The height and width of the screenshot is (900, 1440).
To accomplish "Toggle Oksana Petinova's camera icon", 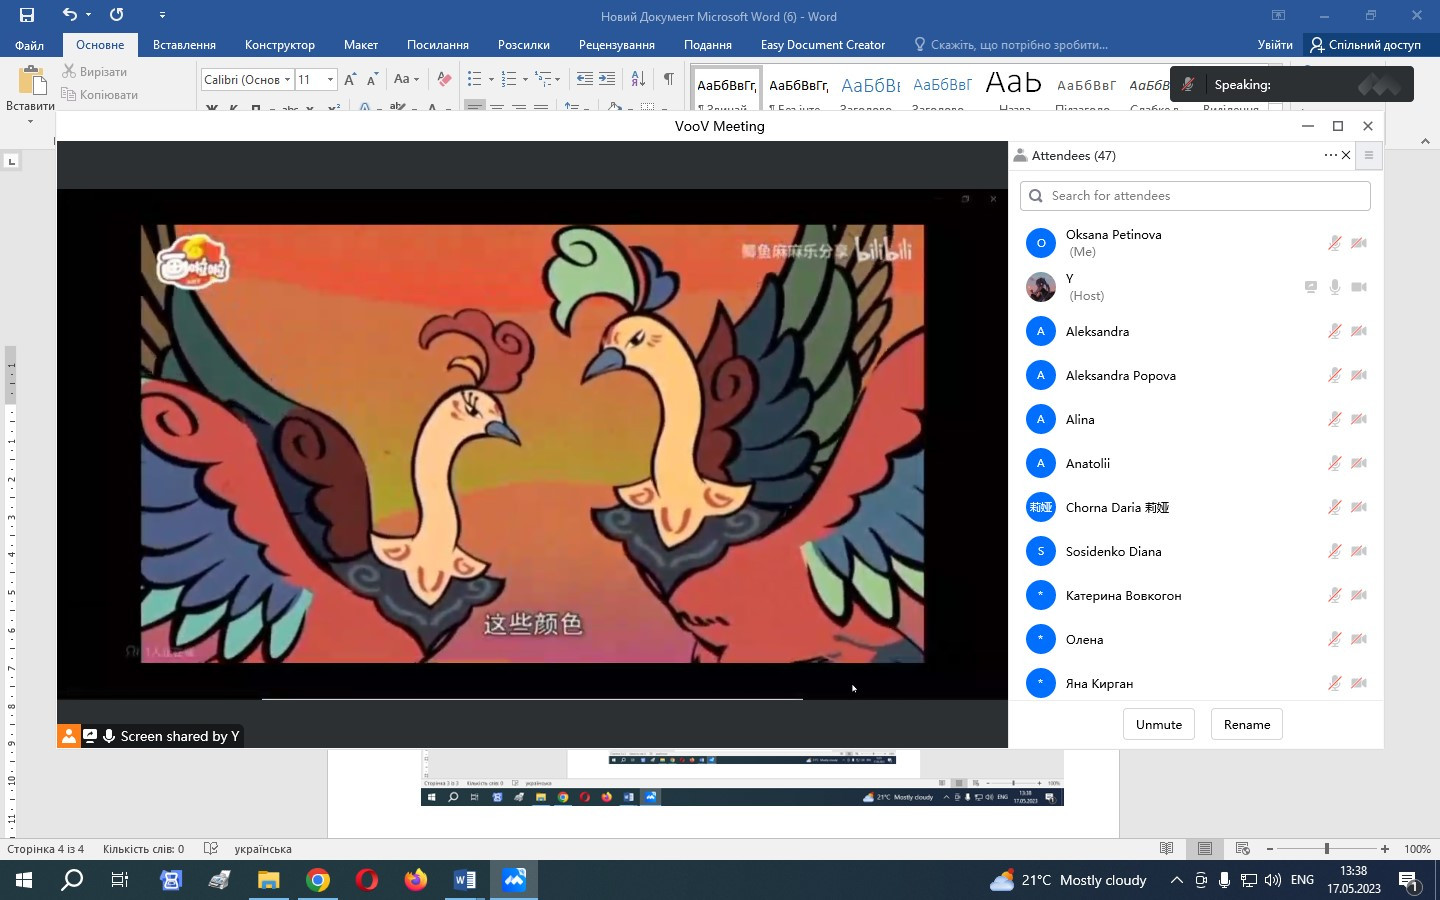I will pyautogui.click(x=1358, y=243).
